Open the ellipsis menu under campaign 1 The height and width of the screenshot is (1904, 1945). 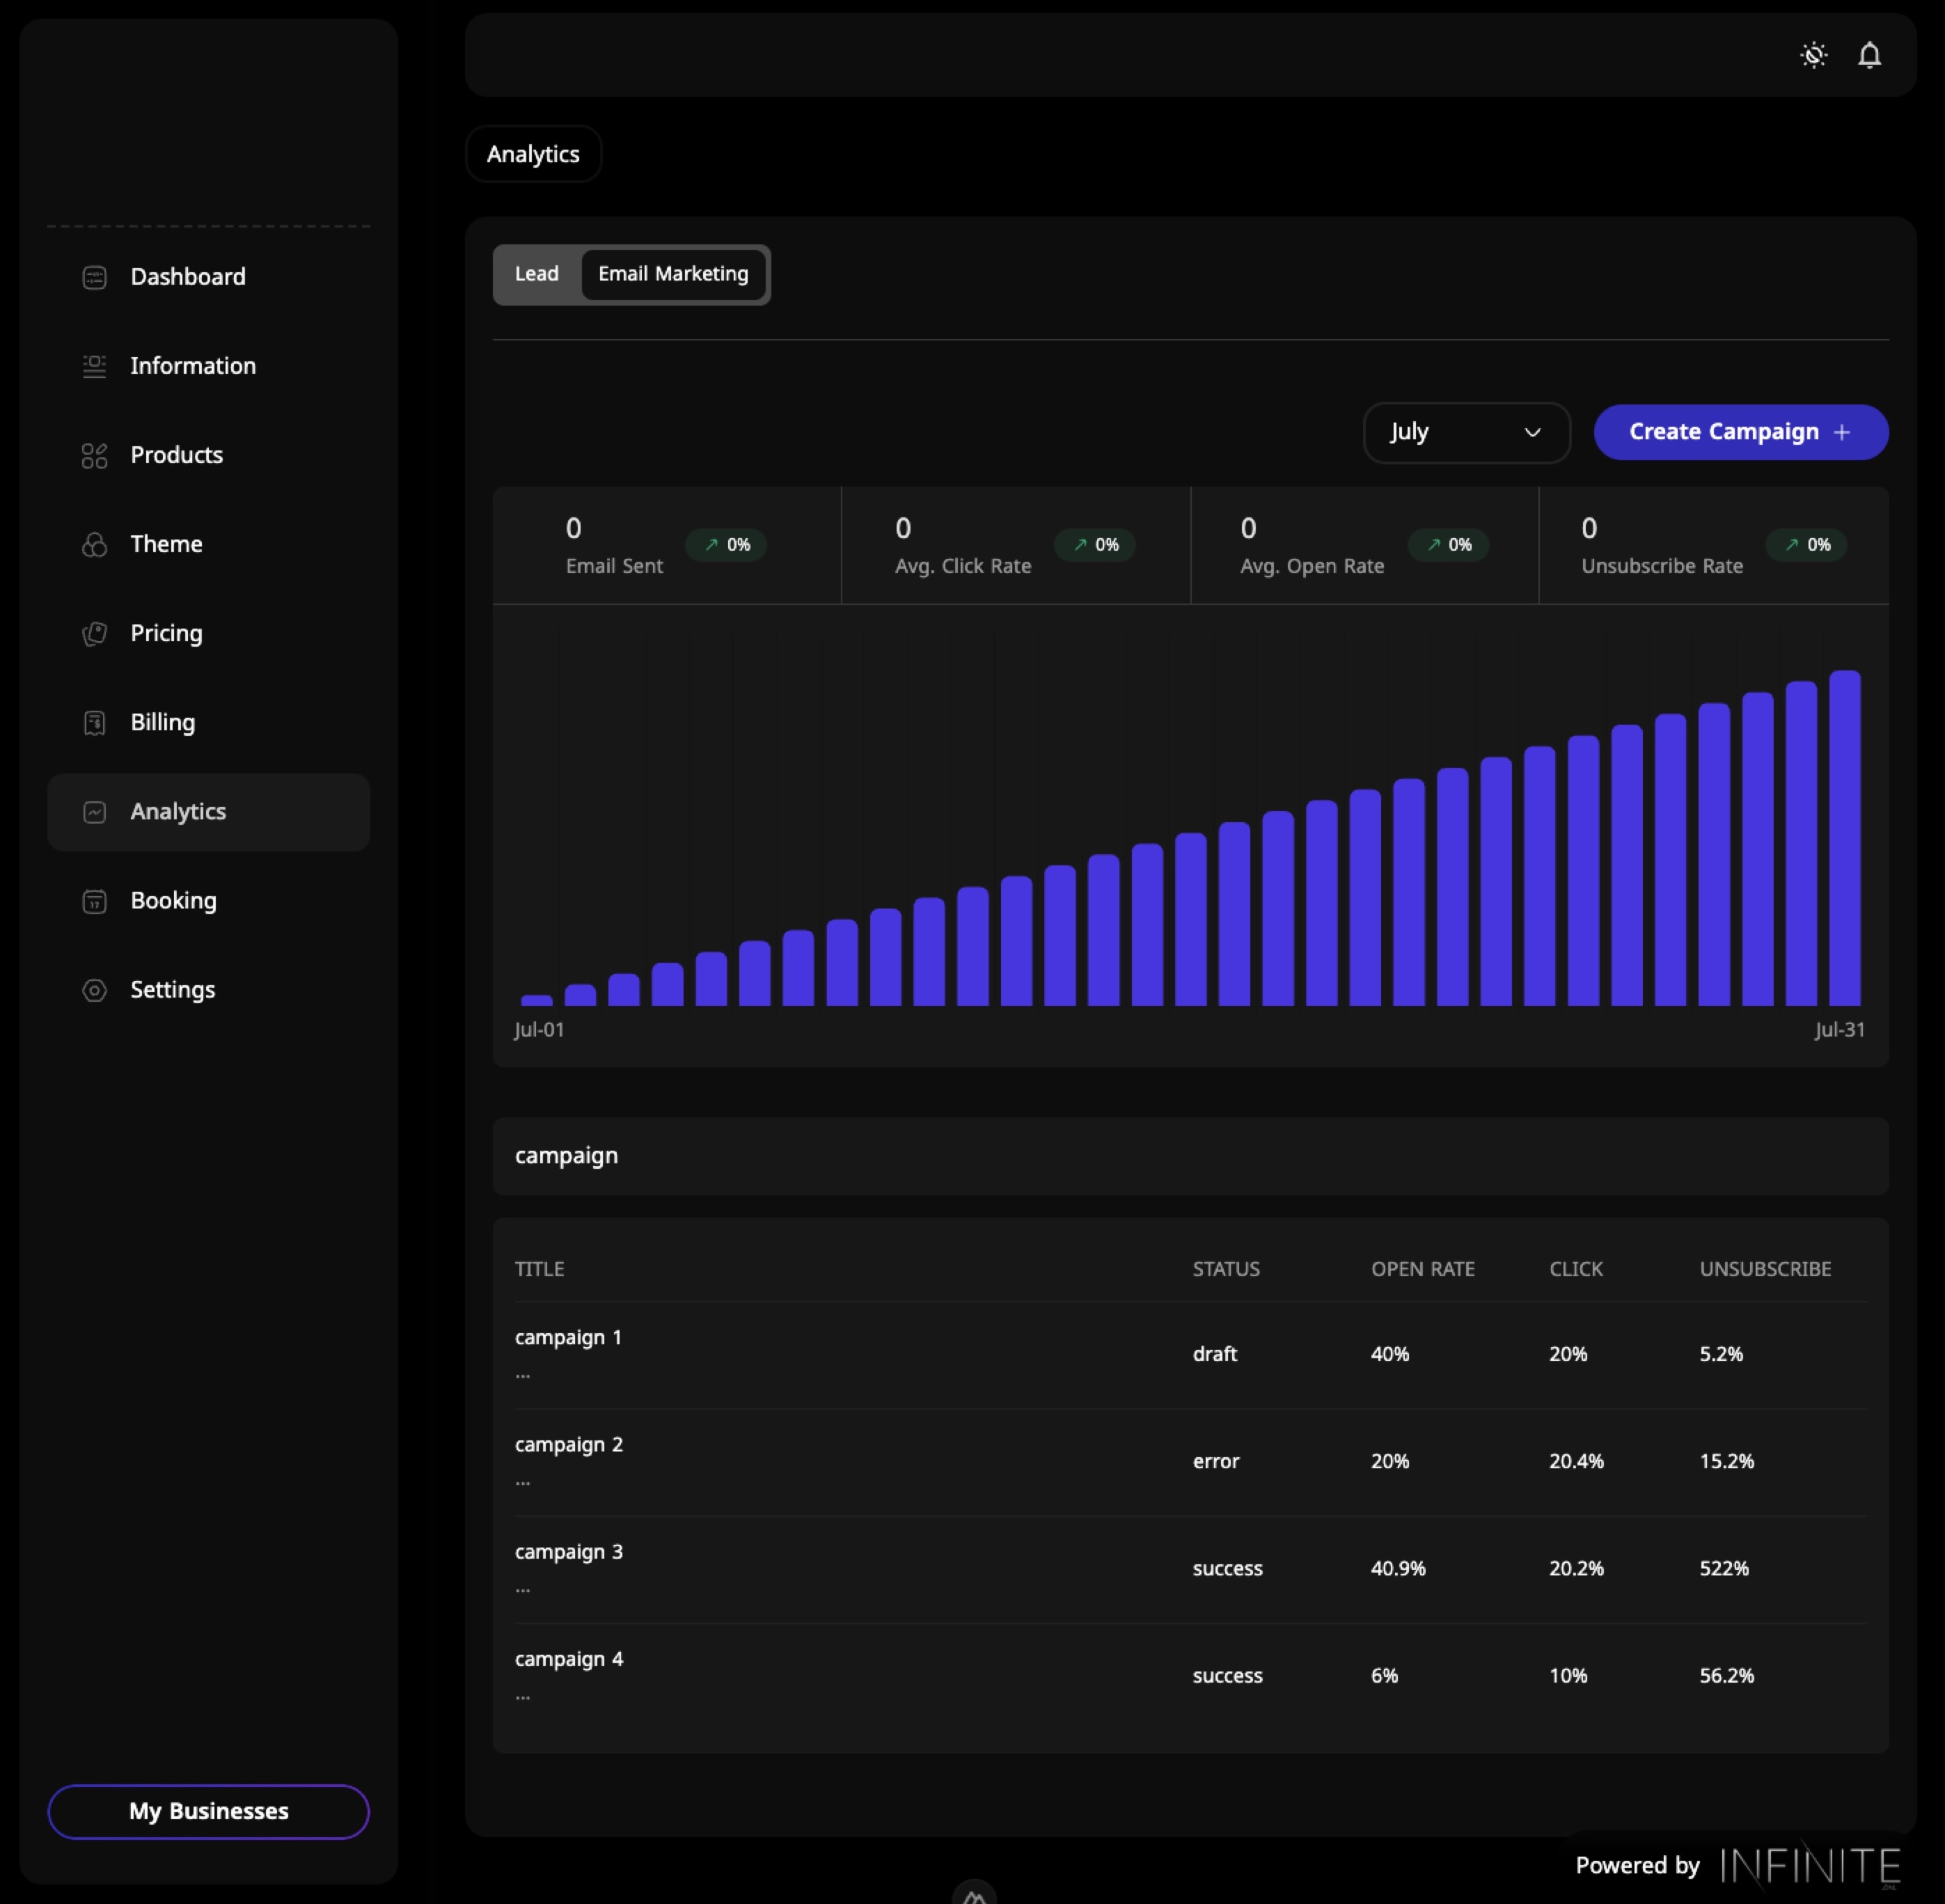523,1375
